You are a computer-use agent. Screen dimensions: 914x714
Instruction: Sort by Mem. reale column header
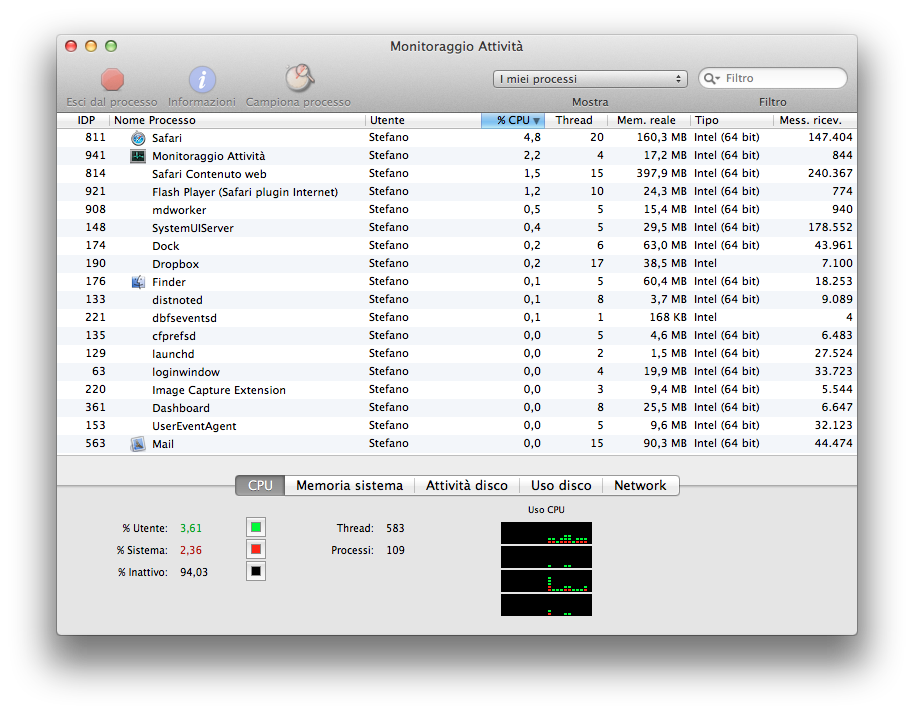pyautogui.click(x=649, y=120)
